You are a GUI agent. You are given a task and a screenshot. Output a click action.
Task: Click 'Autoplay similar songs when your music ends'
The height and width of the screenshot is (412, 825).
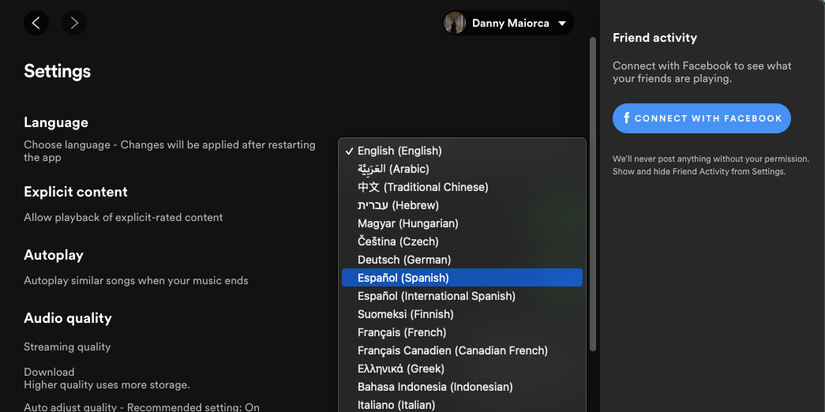136,280
